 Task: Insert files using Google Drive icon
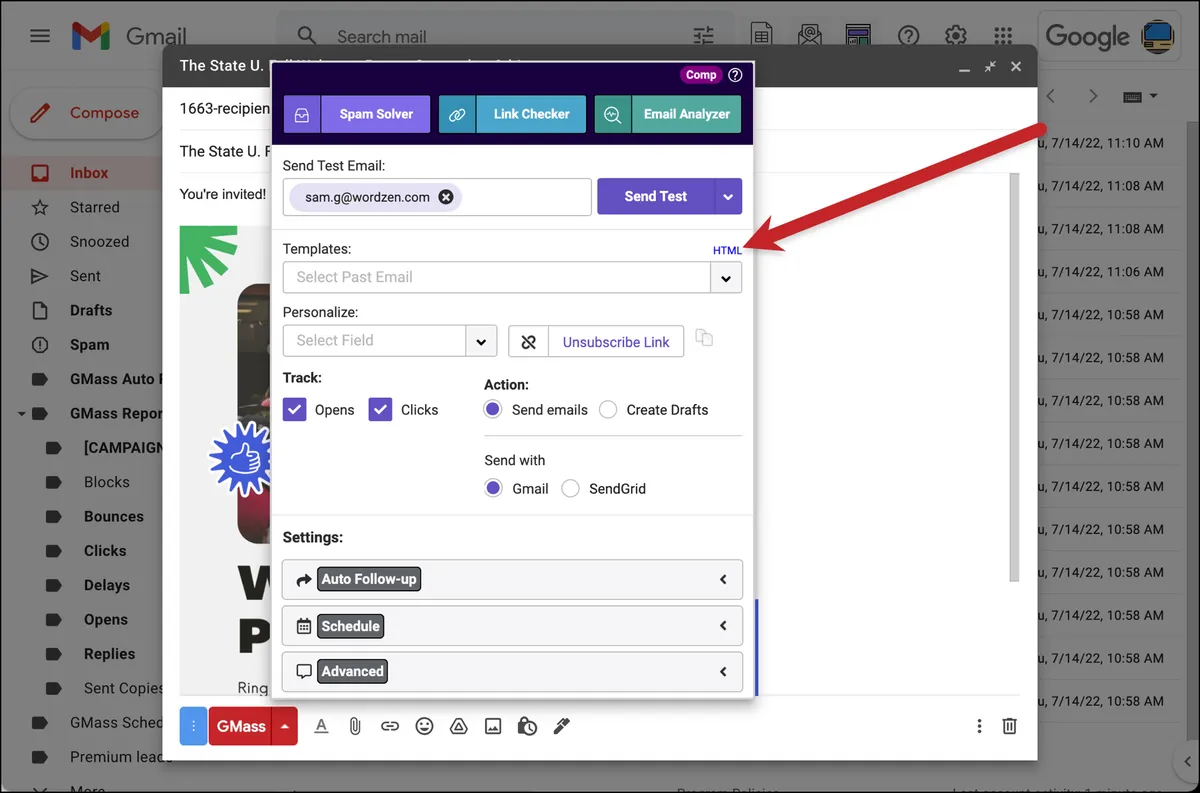tap(458, 726)
